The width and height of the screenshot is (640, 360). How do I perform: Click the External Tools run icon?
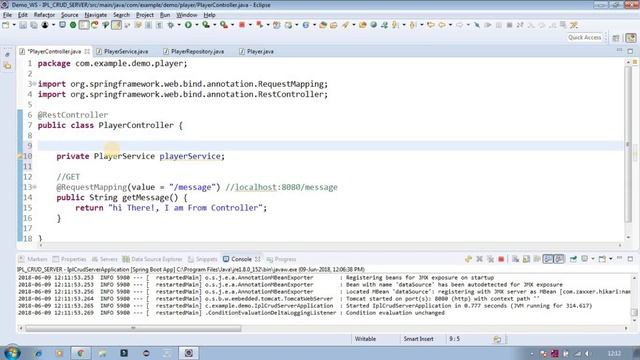click(x=224, y=25)
